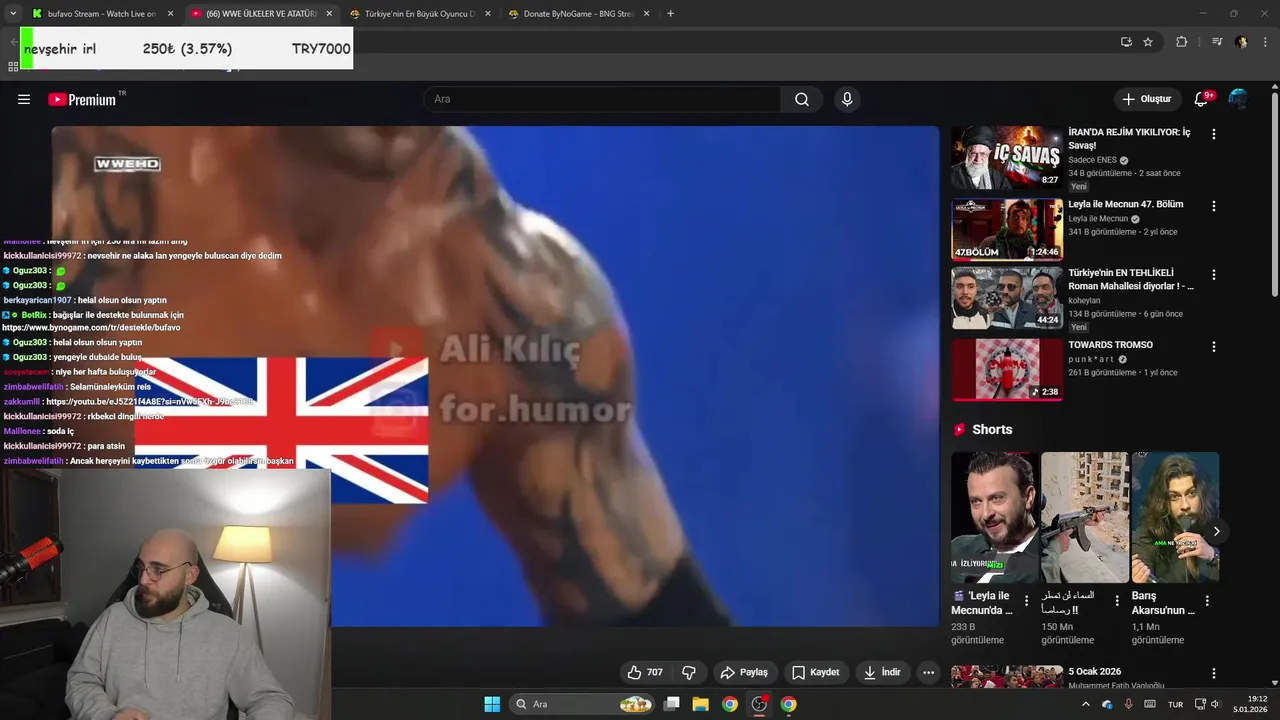Click the video player frame

click(x=495, y=376)
